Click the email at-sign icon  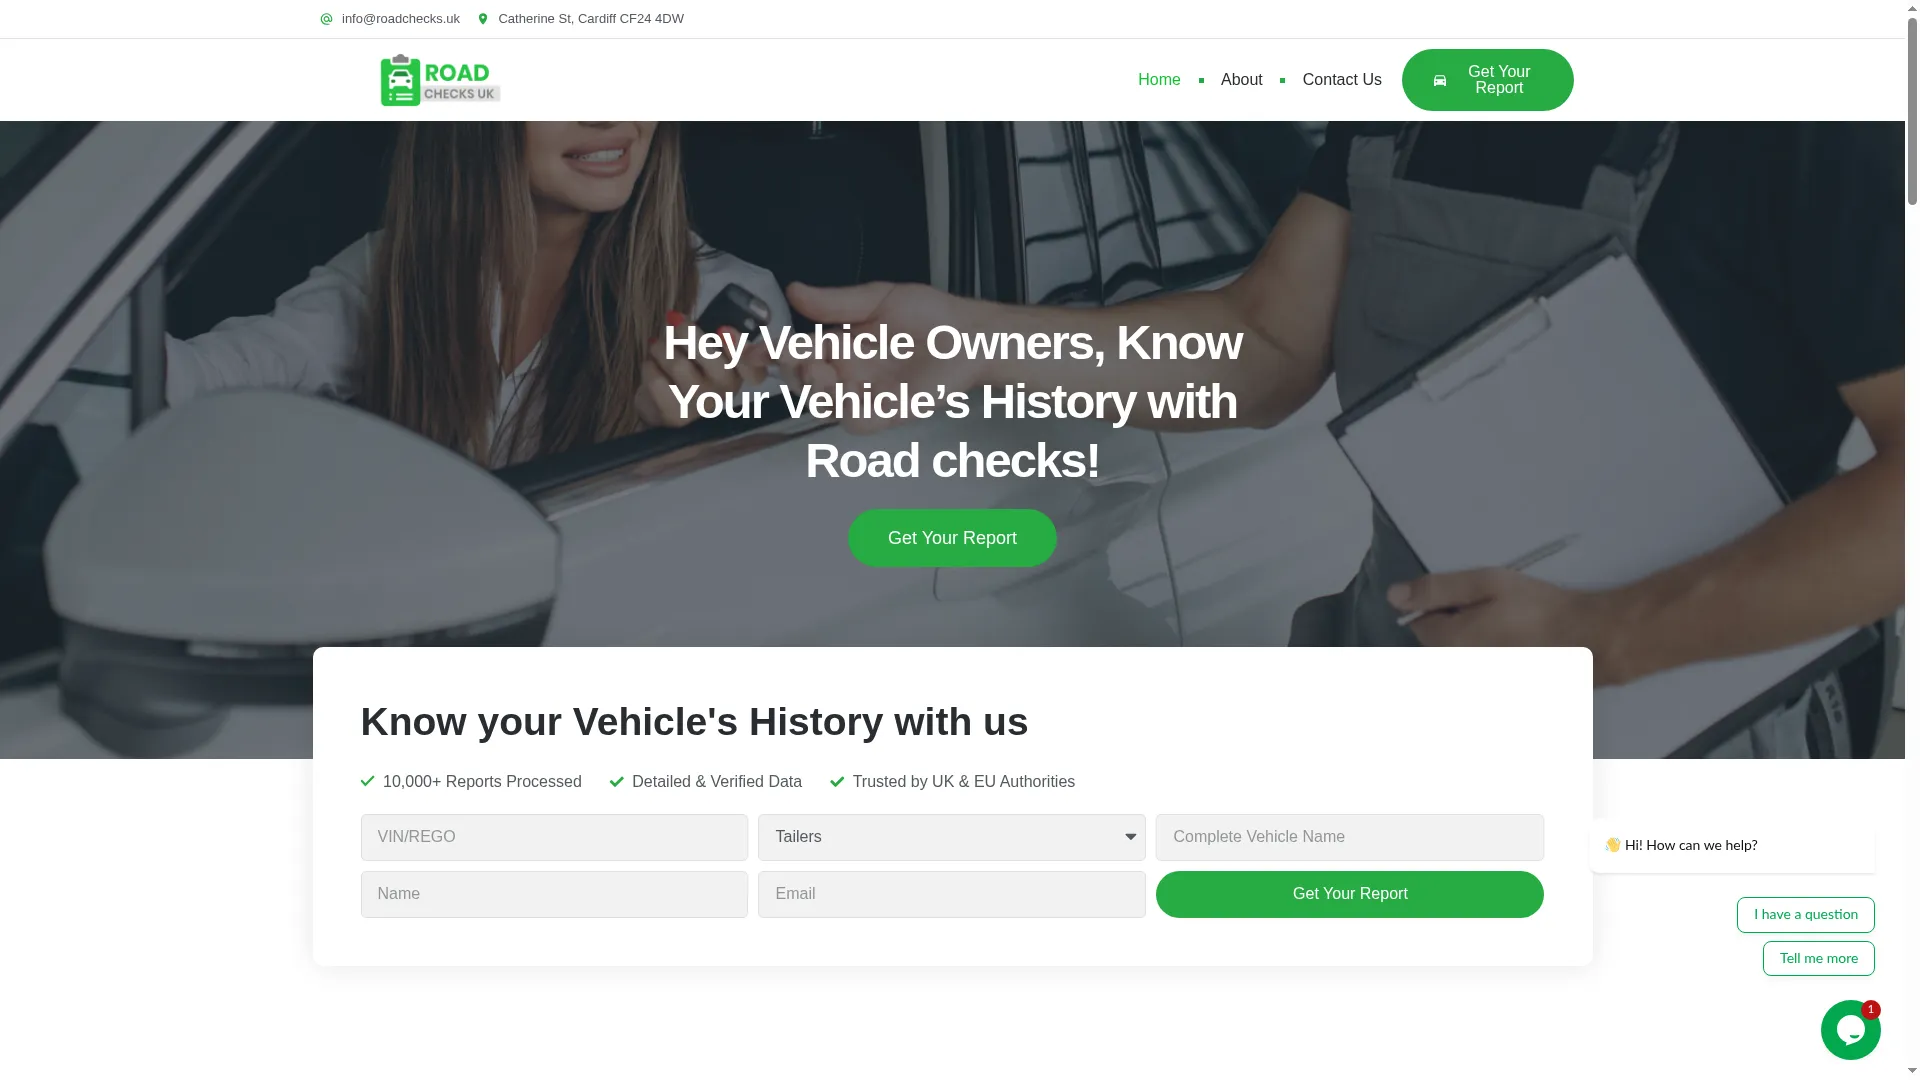326,19
